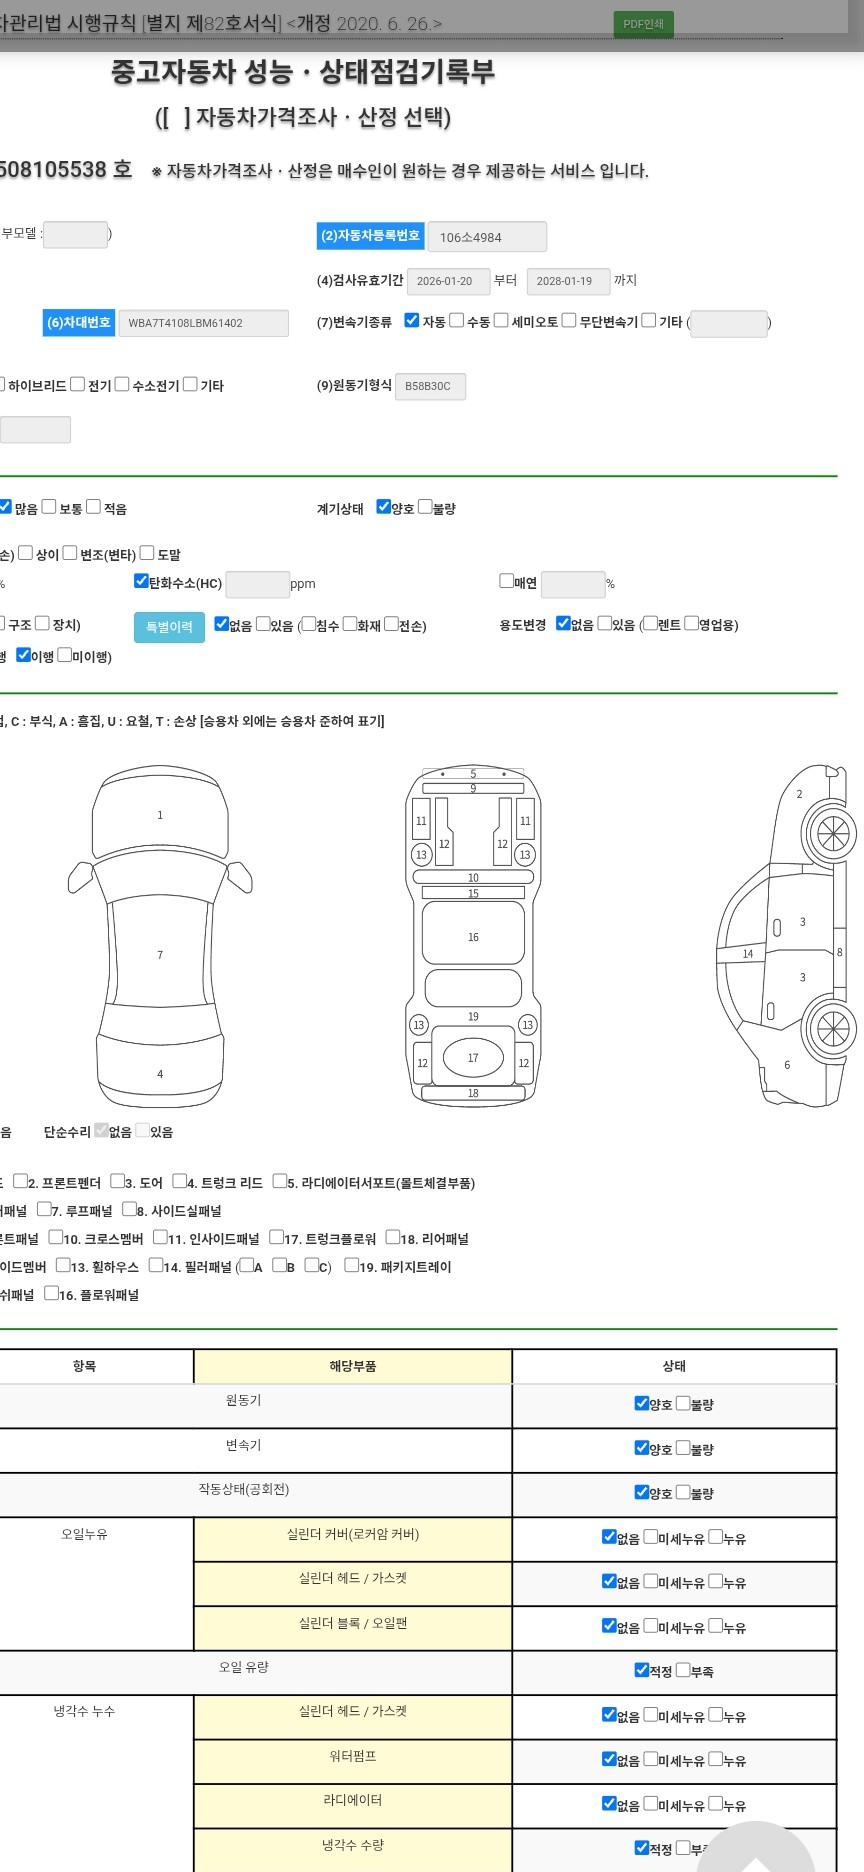Image resolution: width=864 pixels, height=1872 pixels.
Task: Check the 렌트 usage checkbox
Action: (651, 623)
